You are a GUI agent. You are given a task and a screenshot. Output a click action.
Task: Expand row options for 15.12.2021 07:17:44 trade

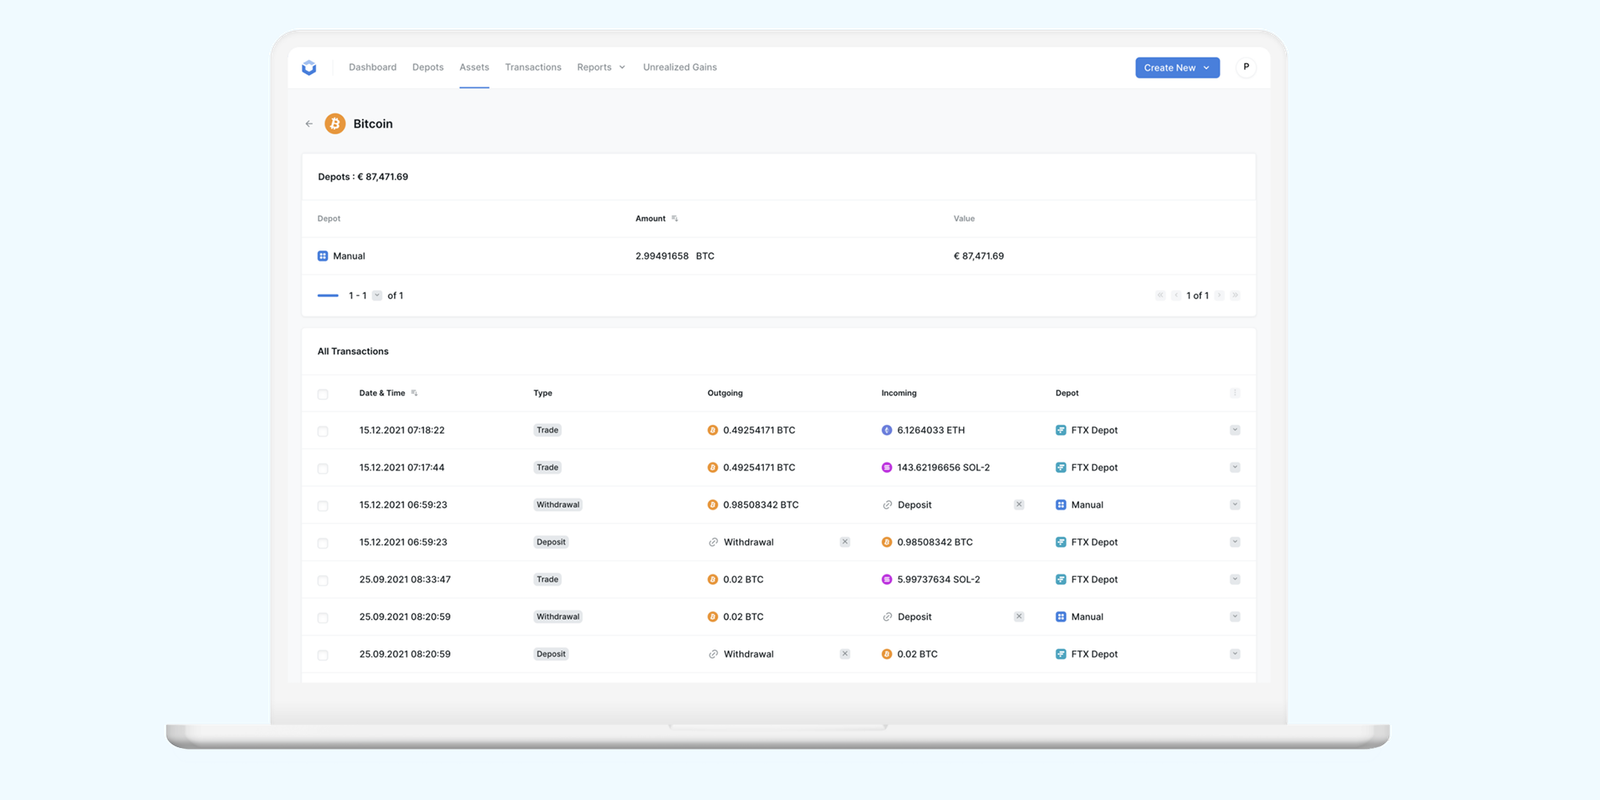point(1235,468)
